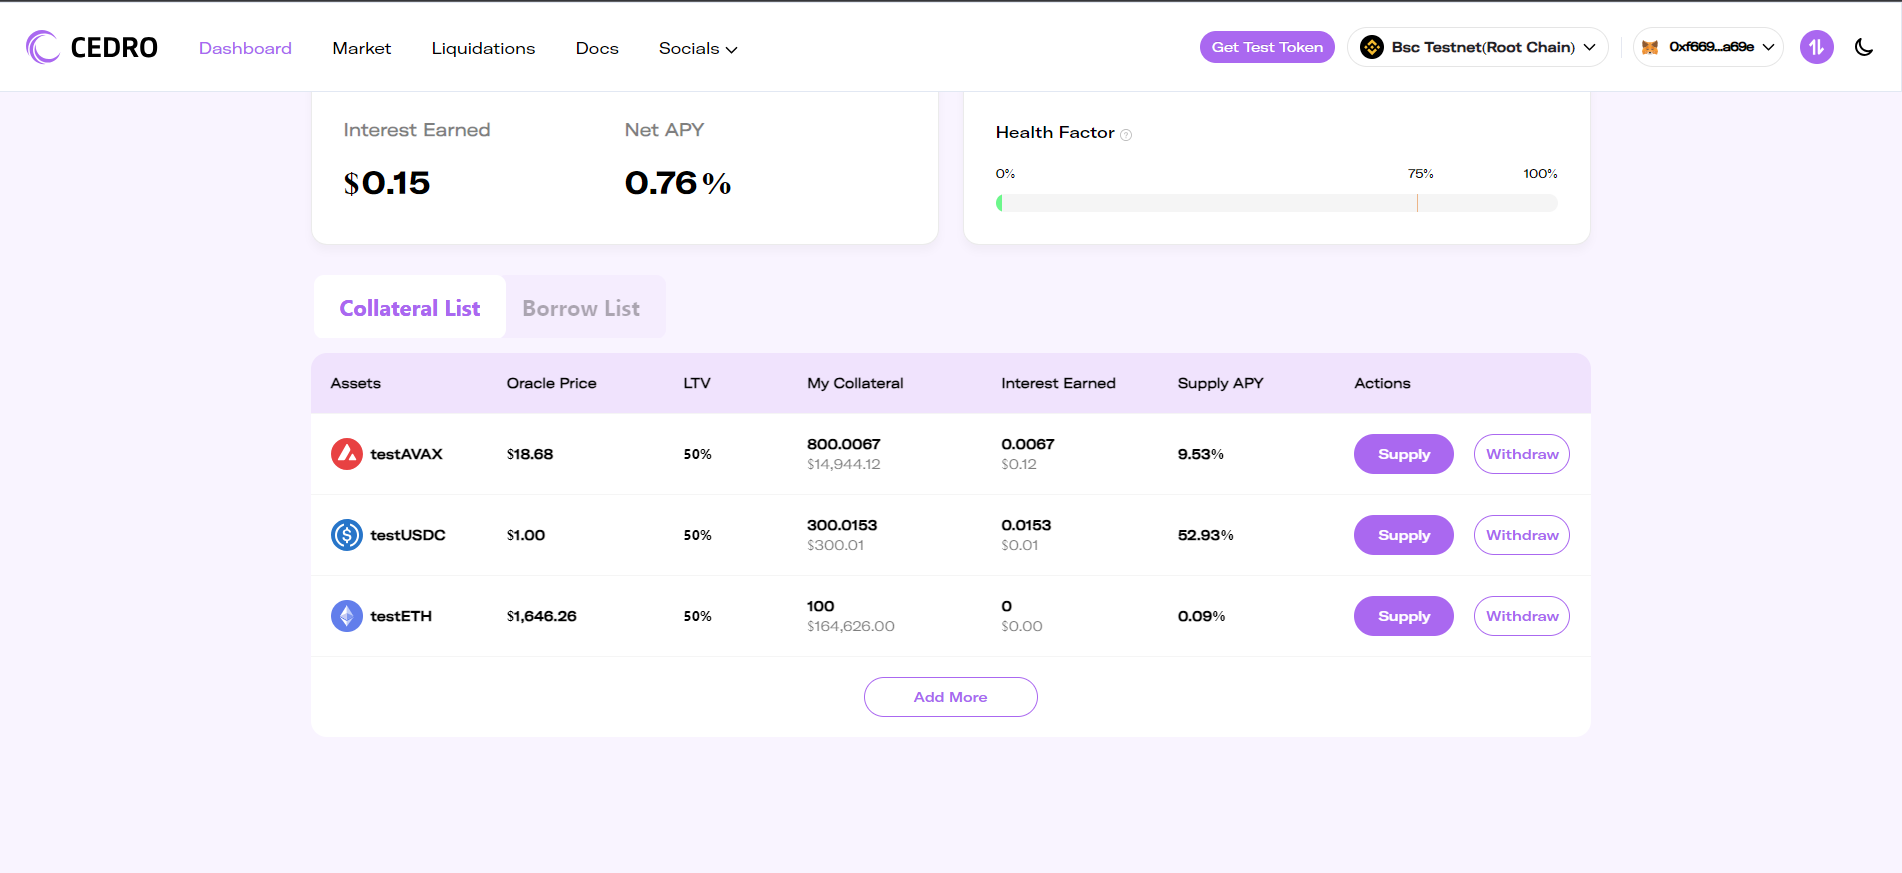Click the testAVAX token icon
This screenshot has width=1902, height=873.
click(347, 454)
